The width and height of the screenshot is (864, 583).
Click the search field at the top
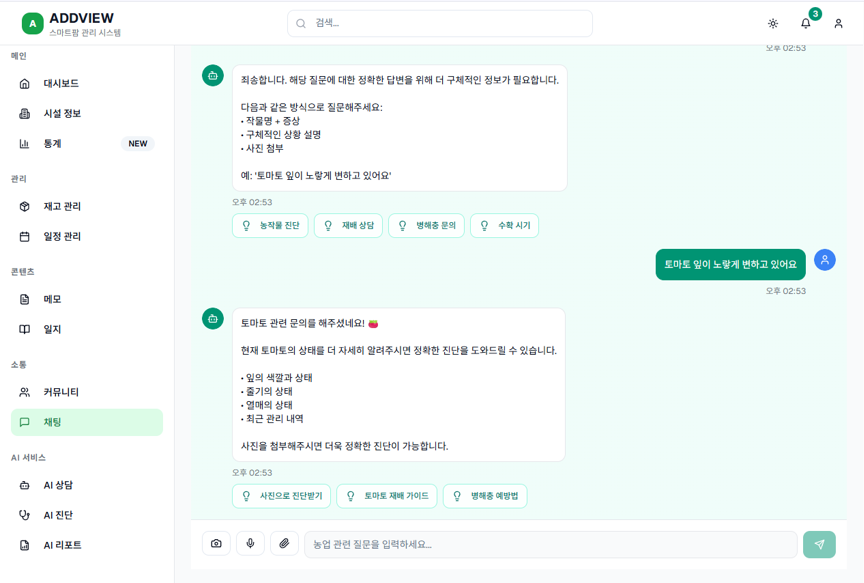tap(440, 23)
